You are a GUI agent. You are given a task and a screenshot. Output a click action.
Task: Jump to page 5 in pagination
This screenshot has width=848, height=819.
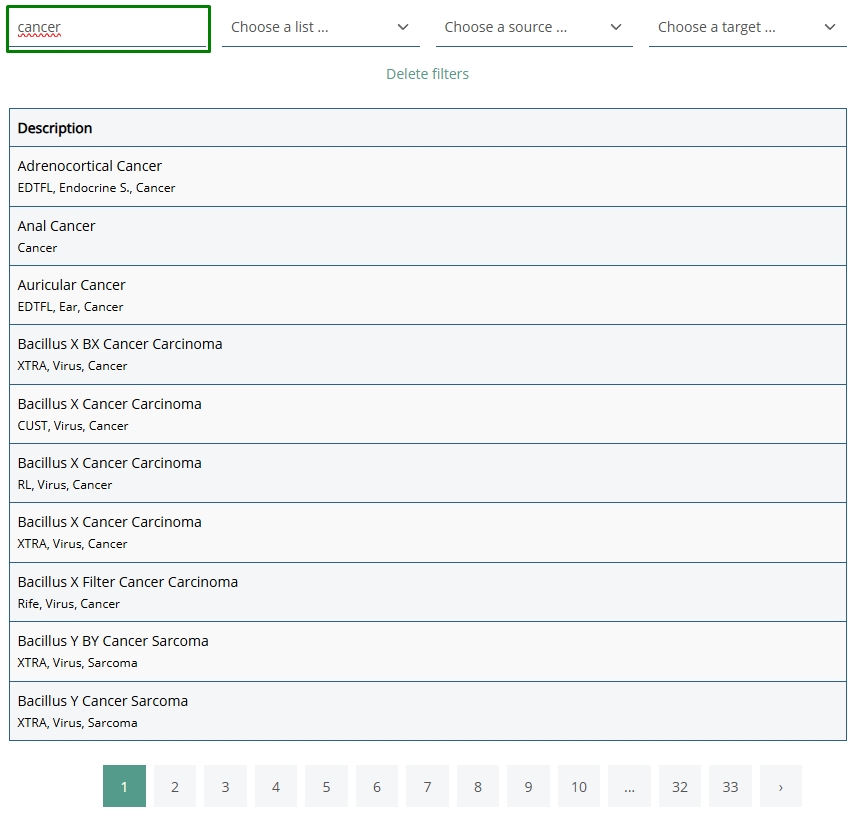pos(326,787)
